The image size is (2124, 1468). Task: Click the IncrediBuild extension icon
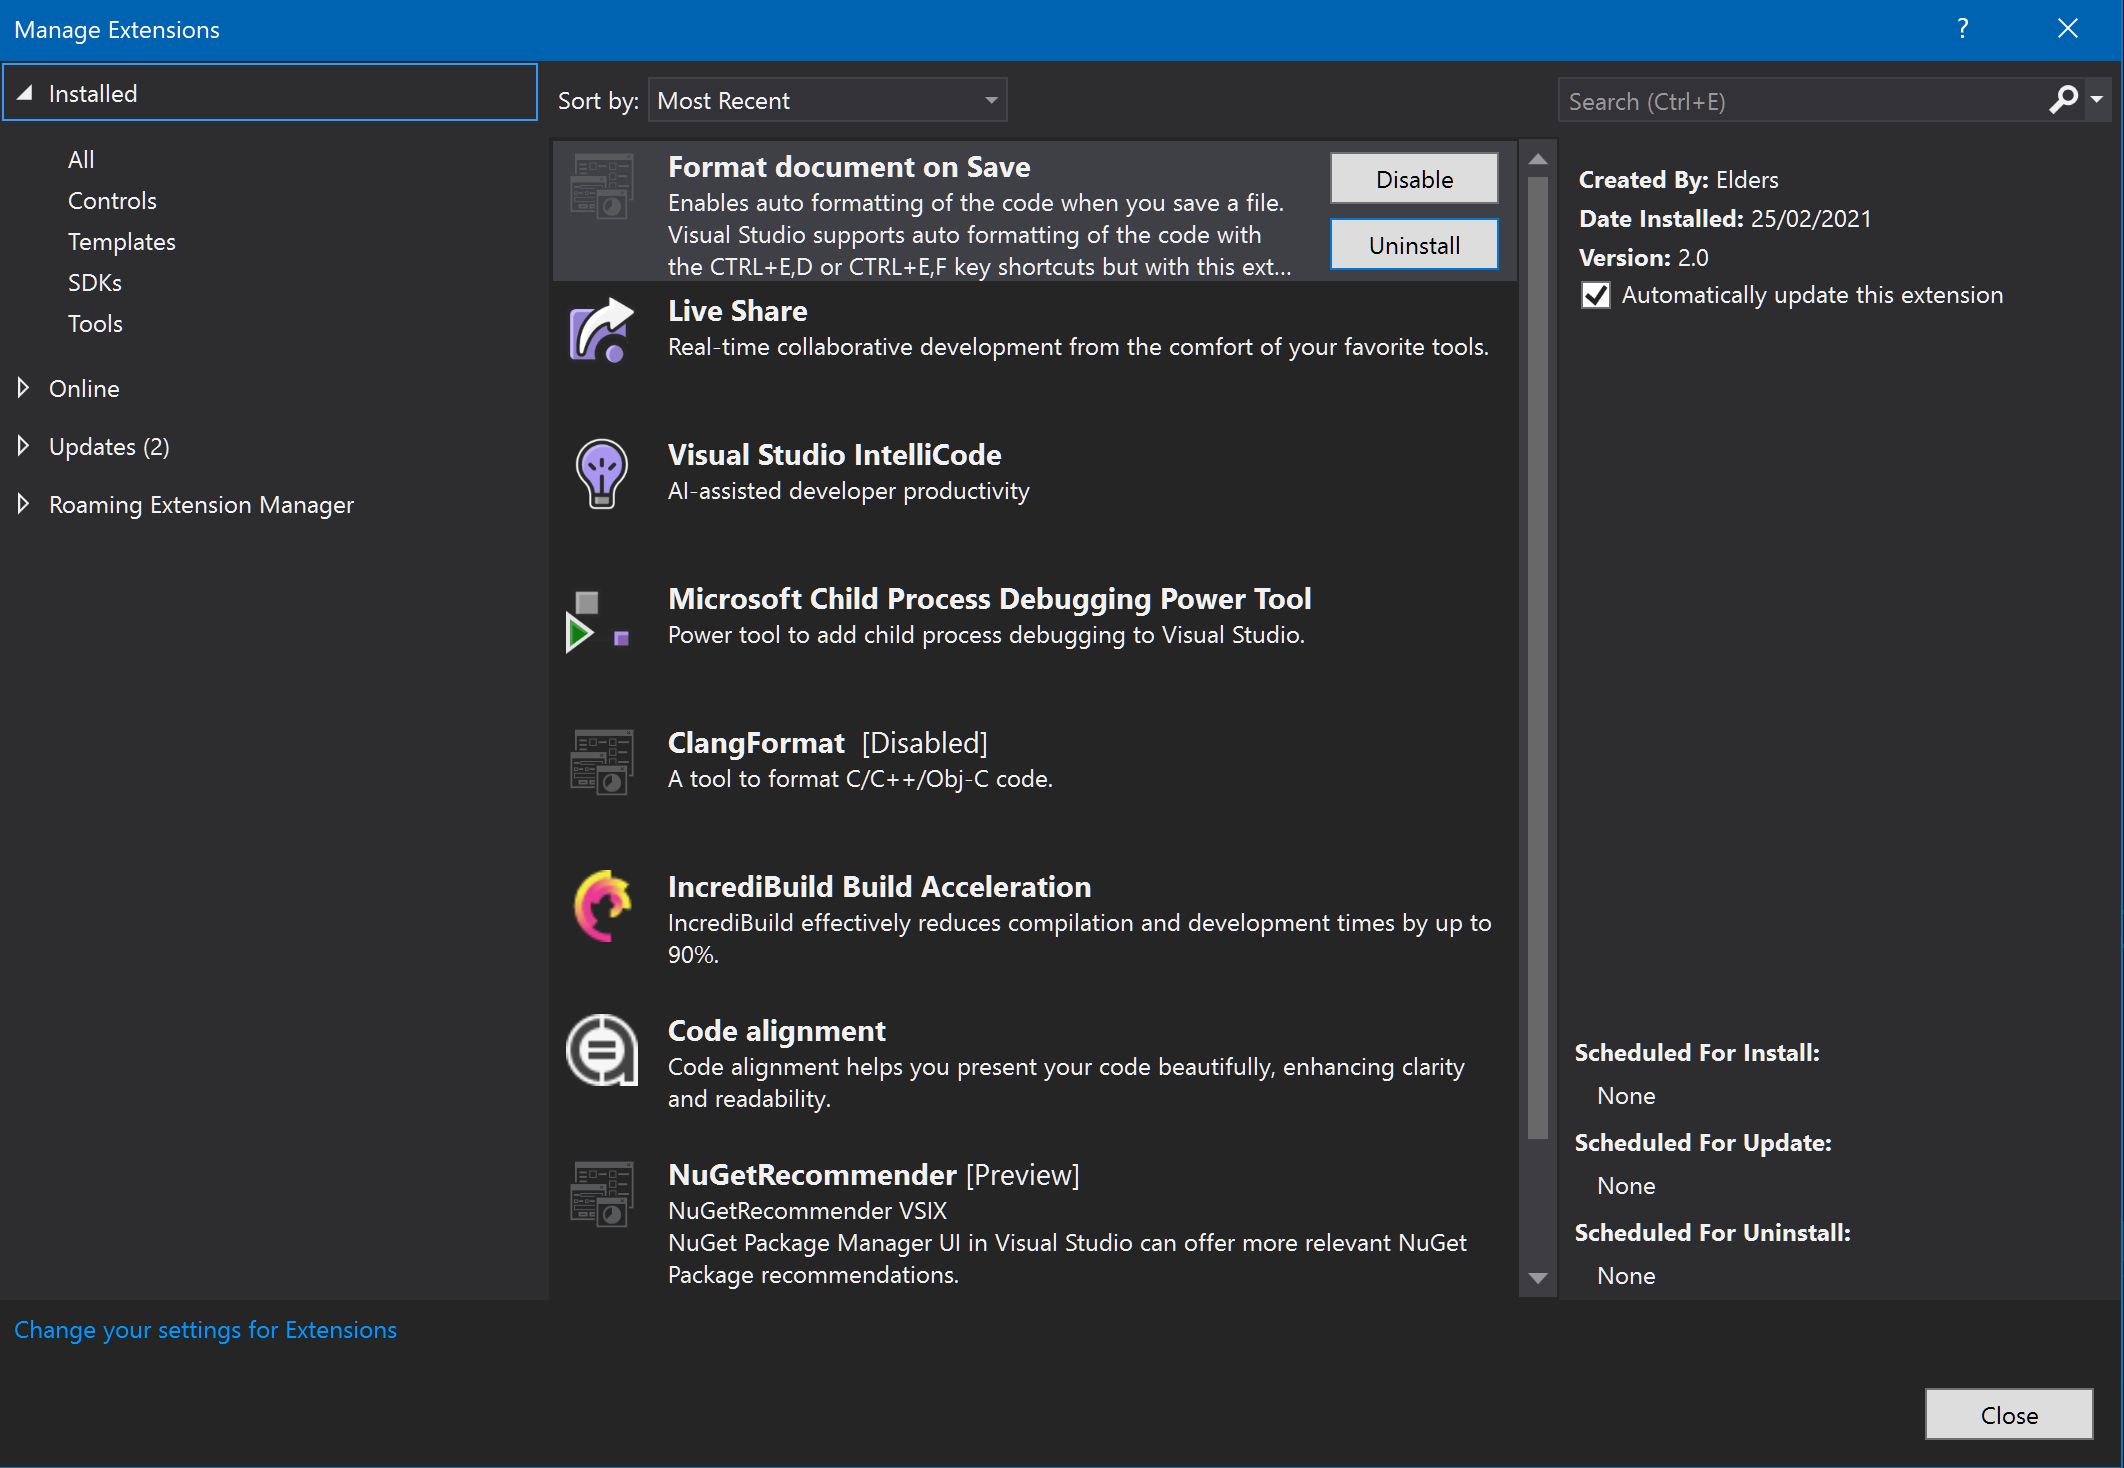coord(602,905)
